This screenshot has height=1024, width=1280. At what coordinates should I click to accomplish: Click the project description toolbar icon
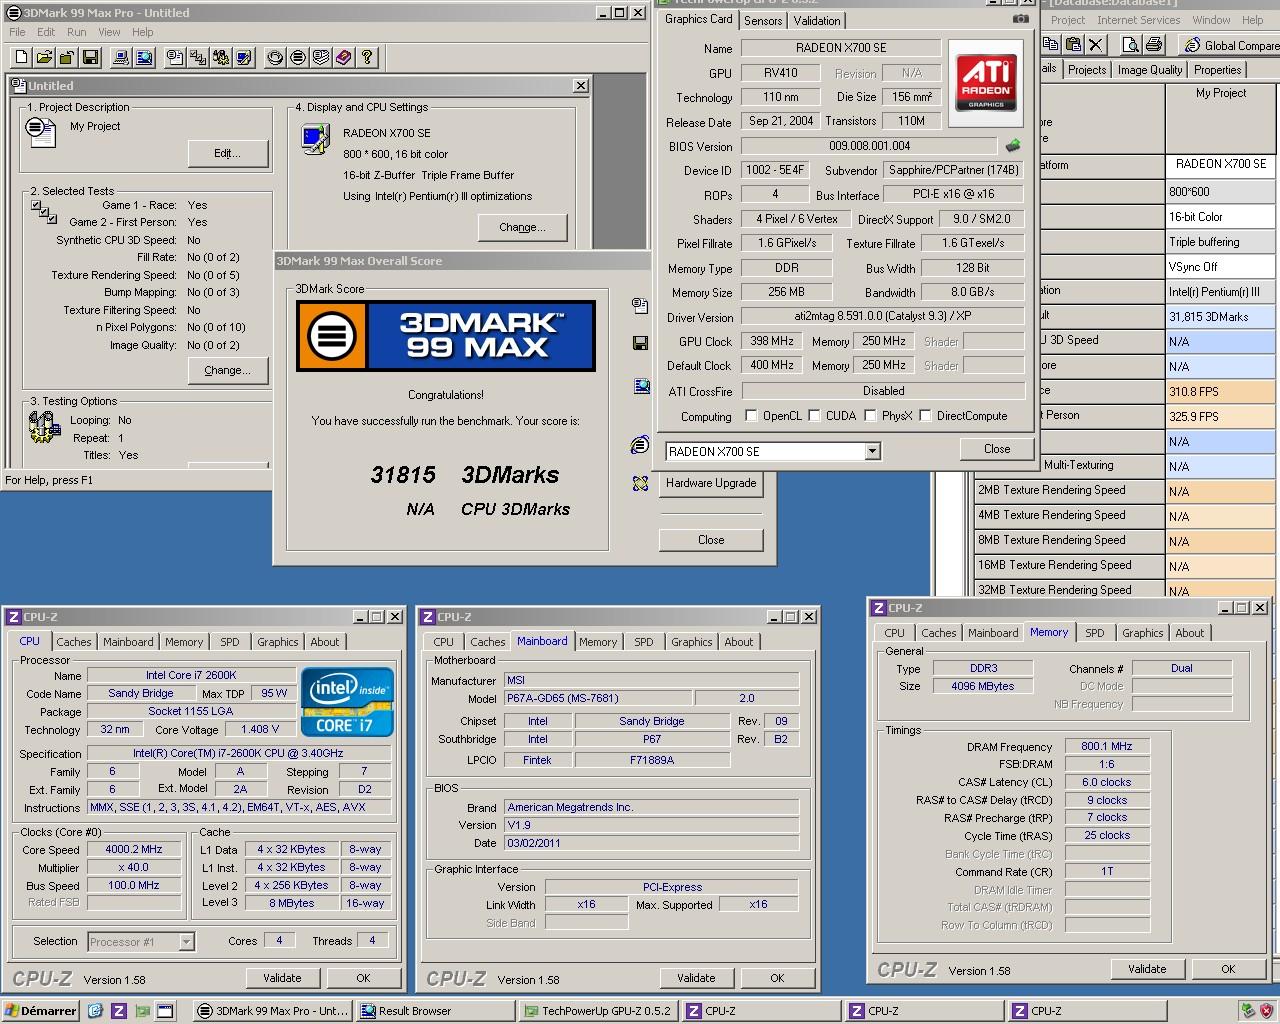(175, 57)
